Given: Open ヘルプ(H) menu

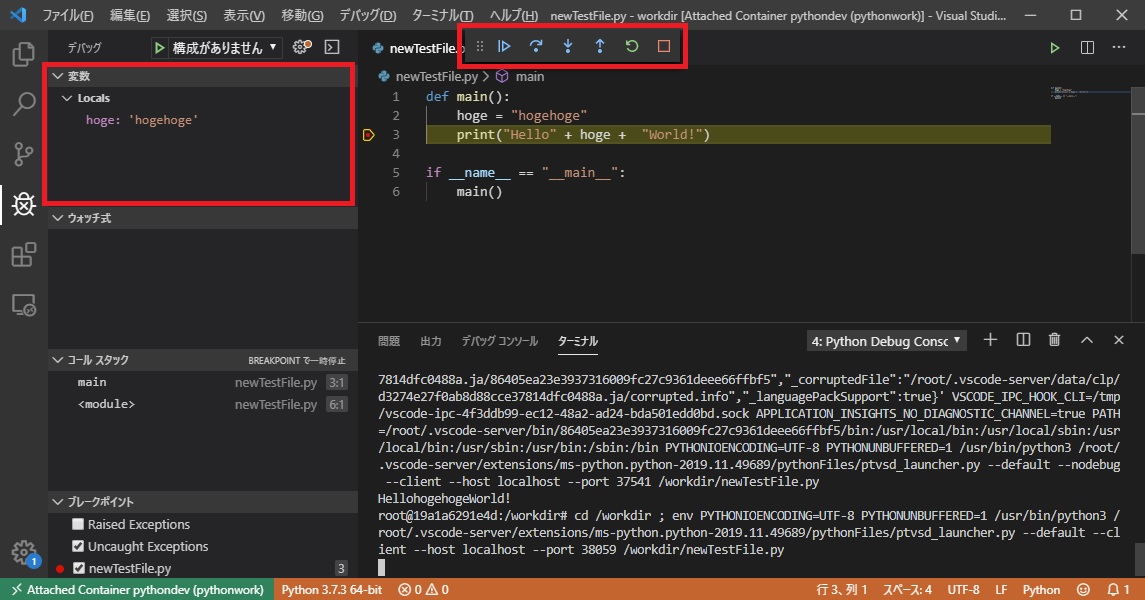Looking at the screenshot, I should 513,15.
